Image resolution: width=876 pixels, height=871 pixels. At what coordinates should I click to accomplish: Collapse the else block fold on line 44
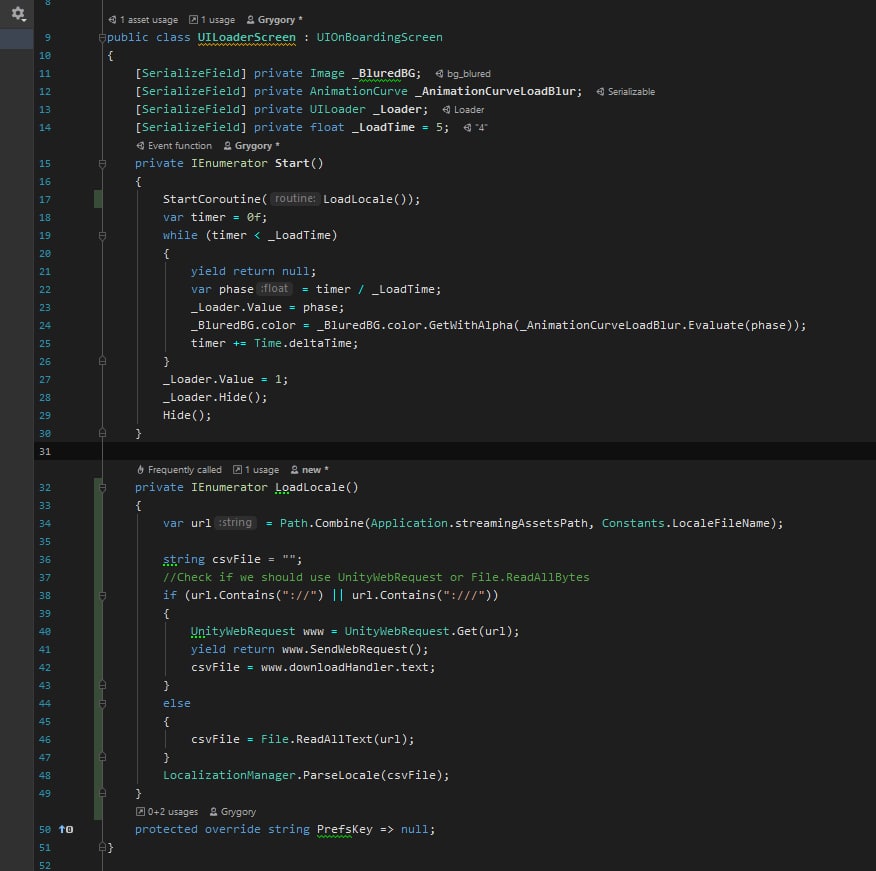click(x=102, y=703)
